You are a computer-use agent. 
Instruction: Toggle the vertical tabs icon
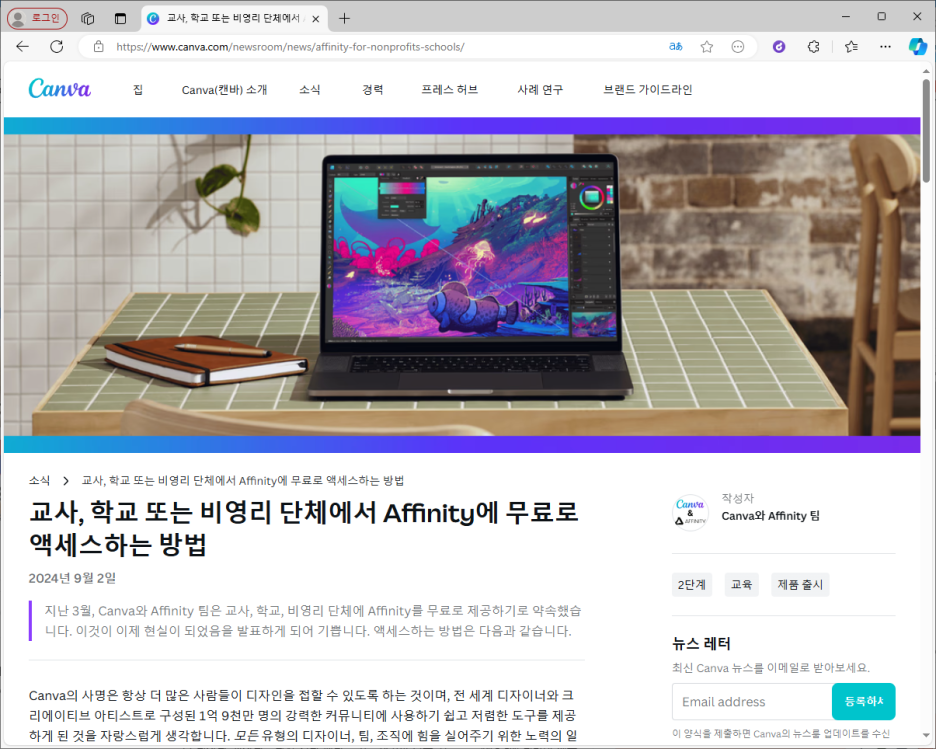pos(121,19)
